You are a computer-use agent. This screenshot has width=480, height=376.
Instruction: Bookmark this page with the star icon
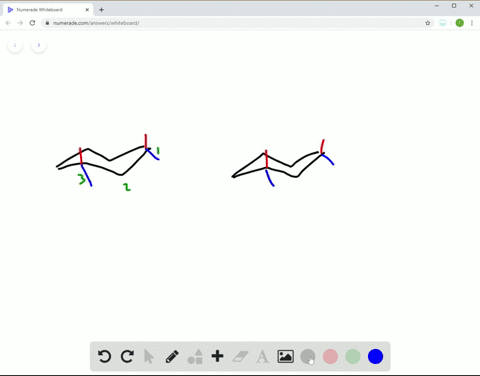pyautogui.click(x=428, y=23)
